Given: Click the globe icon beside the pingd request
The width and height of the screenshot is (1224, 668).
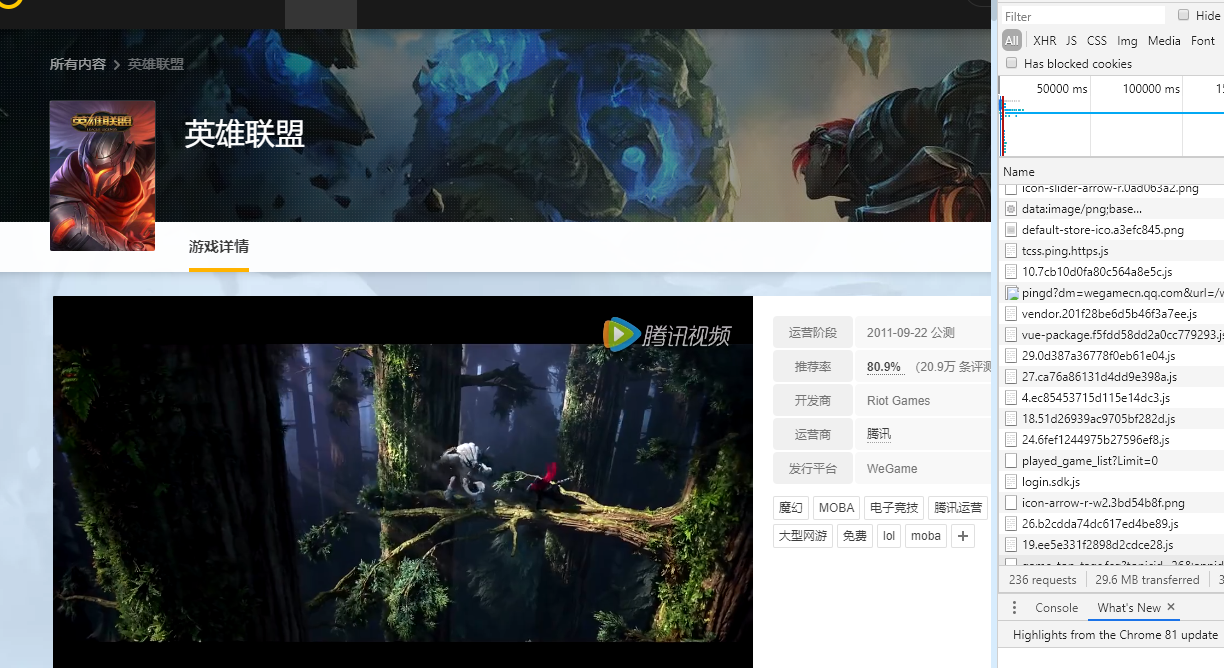Looking at the screenshot, I should tap(1010, 293).
